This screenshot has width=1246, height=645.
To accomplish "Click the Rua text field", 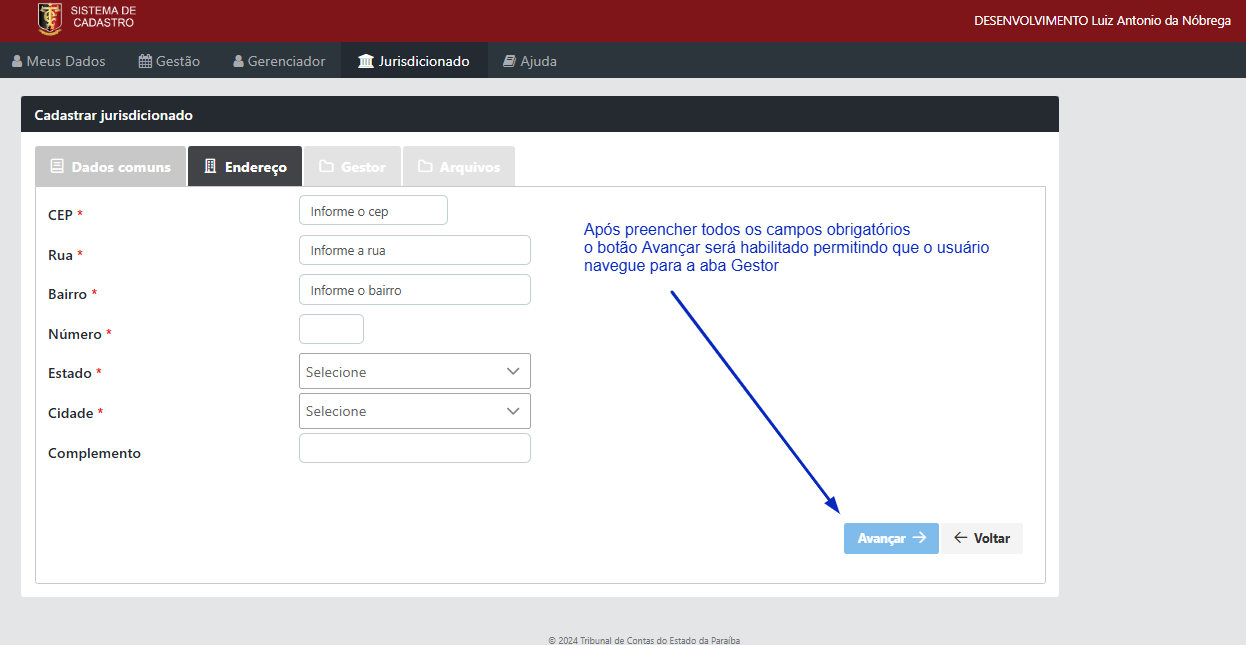I will coord(415,250).
